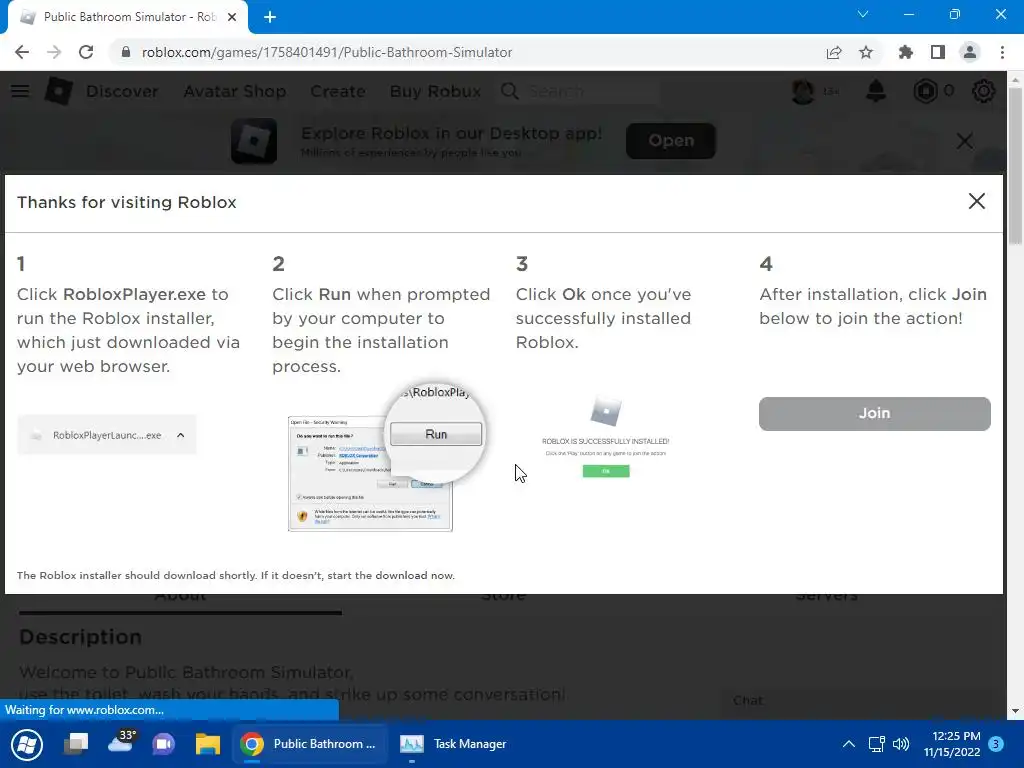The width and height of the screenshot is (1024, 768).
Task: Click the Roblox app logo in banner
Action: coord(254,140)
